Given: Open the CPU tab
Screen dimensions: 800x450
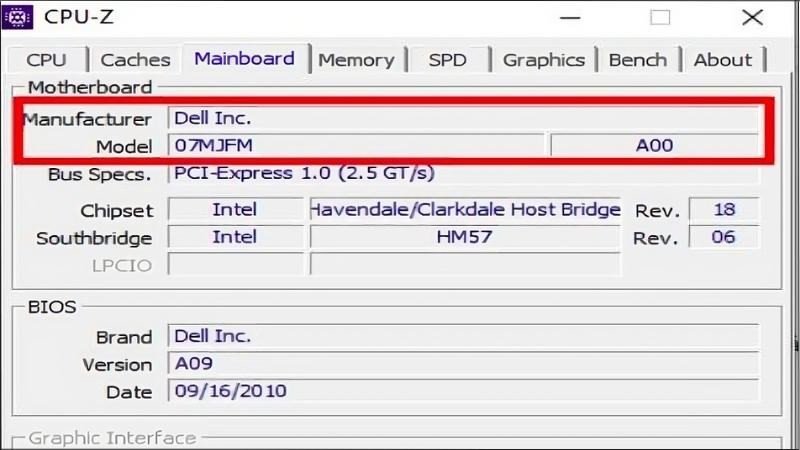Looking at the screenshot, I should click(x=47, y=60).
